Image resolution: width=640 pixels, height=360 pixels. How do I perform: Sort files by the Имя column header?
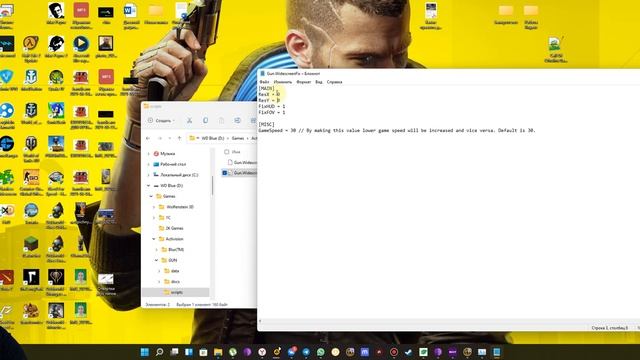click(236, 152)
